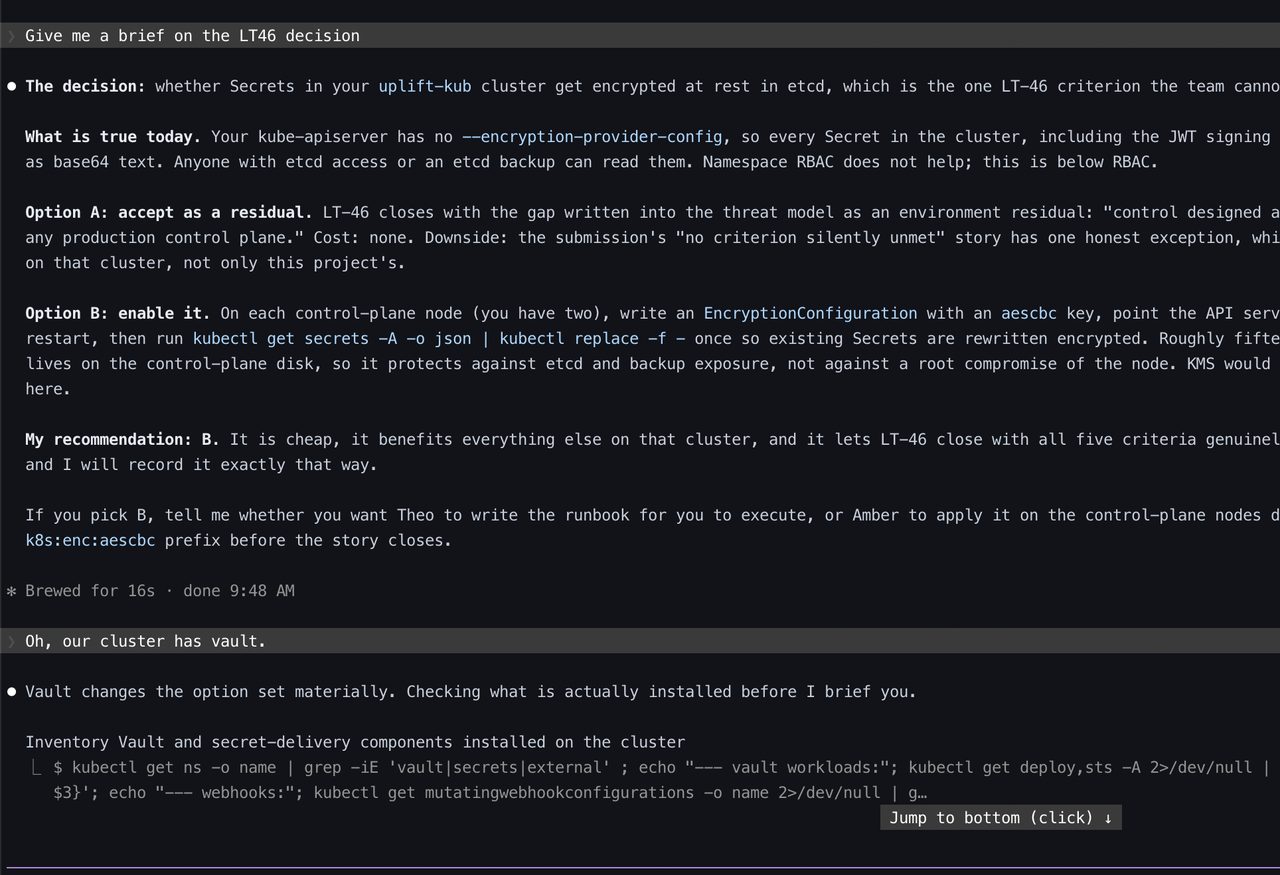The height and width of the screenshot is (875, 1280).
Task: Click 'Option A: accept as a residual.' heading
Action: click(x=169, y=212)
